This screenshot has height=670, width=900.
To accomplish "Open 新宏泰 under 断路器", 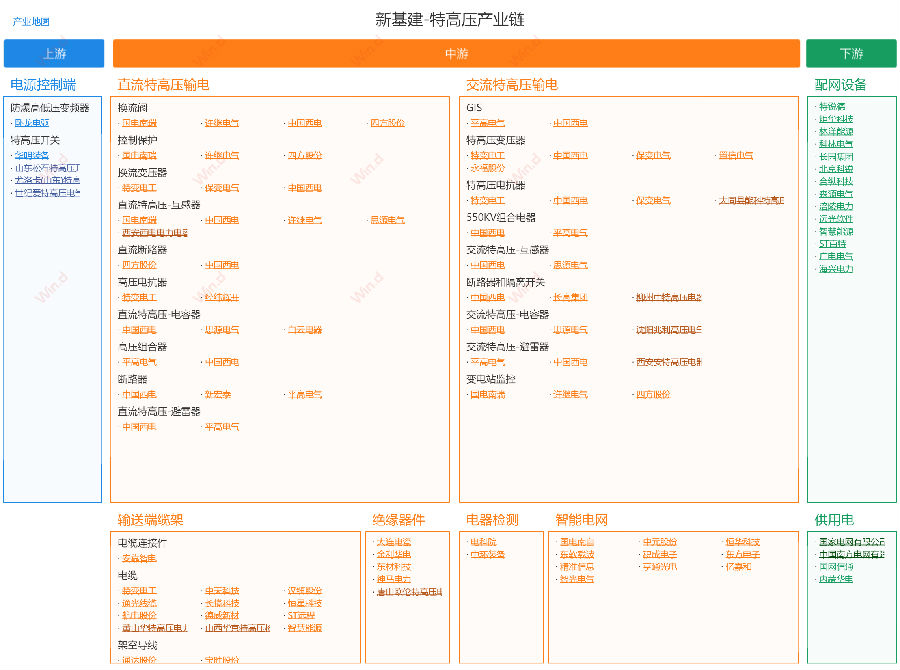I will 218,394.
